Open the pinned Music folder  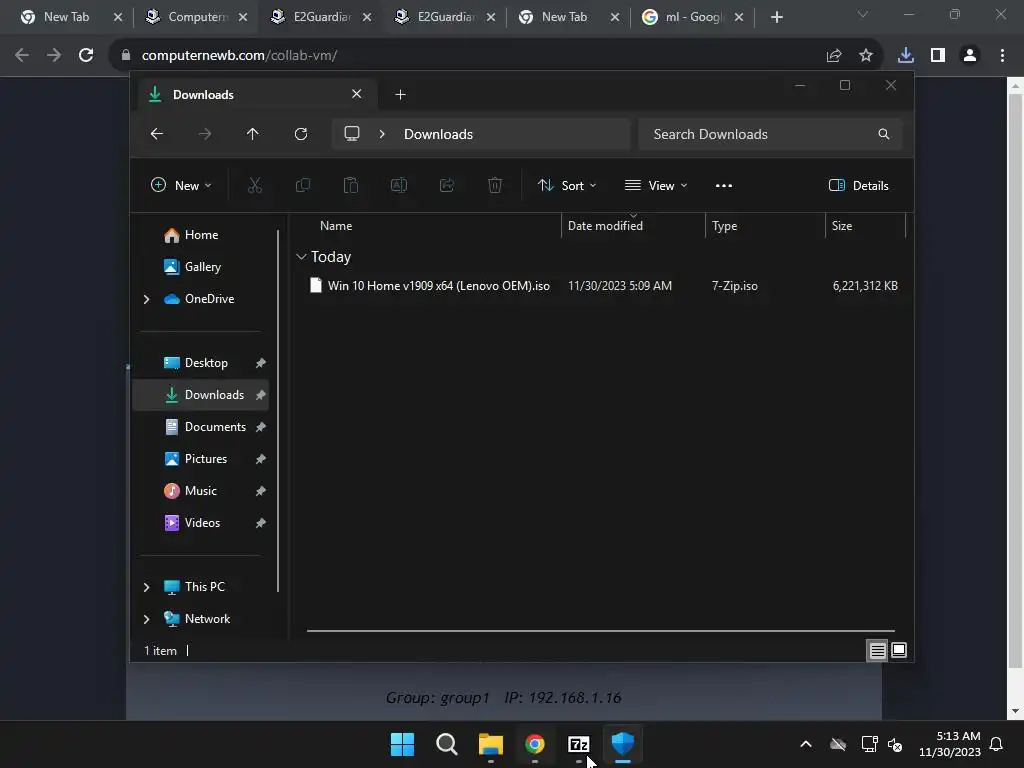(x=201, y=491)
